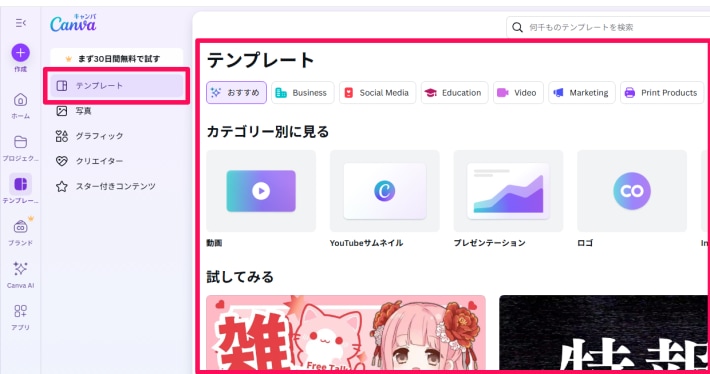
Task: Click the プレゼンテーション label text
Action: 489,243
